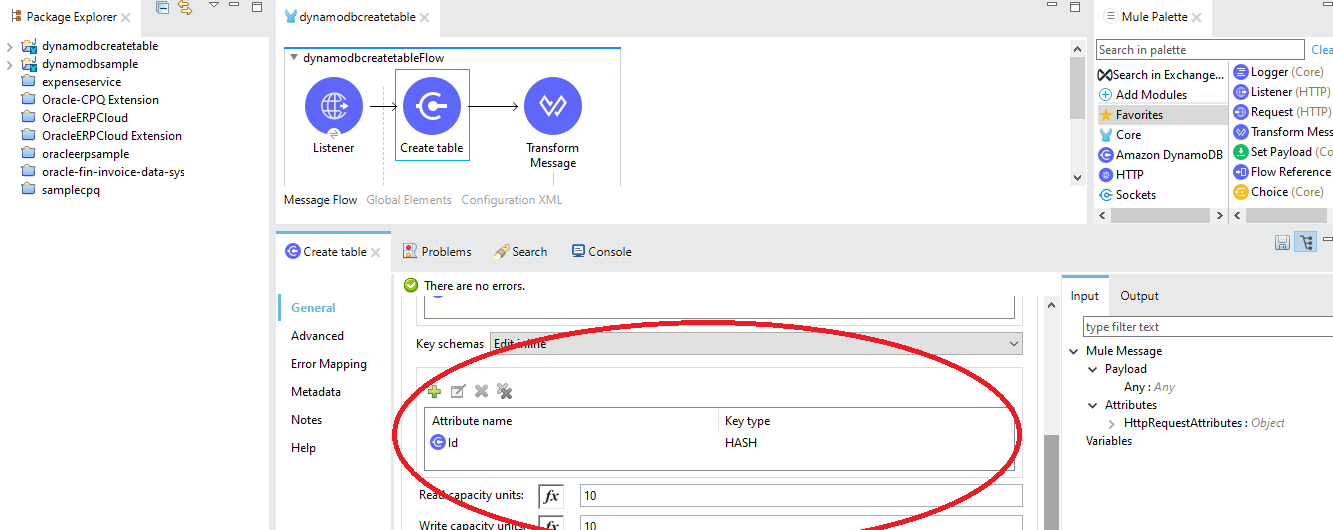1333x530 pixels.
Task: Add a new key schema entry
Action: click(434, 391)
